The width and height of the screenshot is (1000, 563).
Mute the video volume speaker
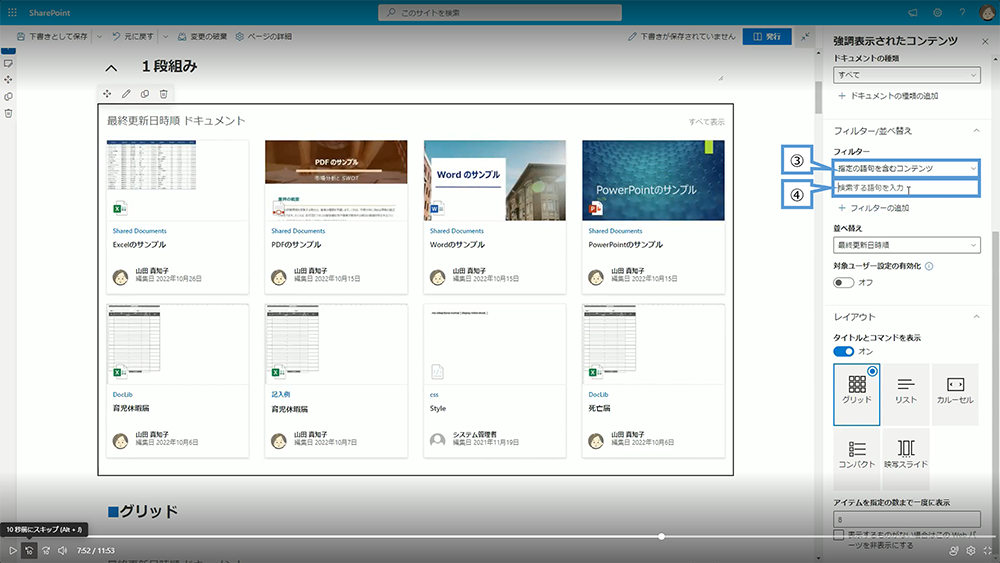[x=62, y=550]
